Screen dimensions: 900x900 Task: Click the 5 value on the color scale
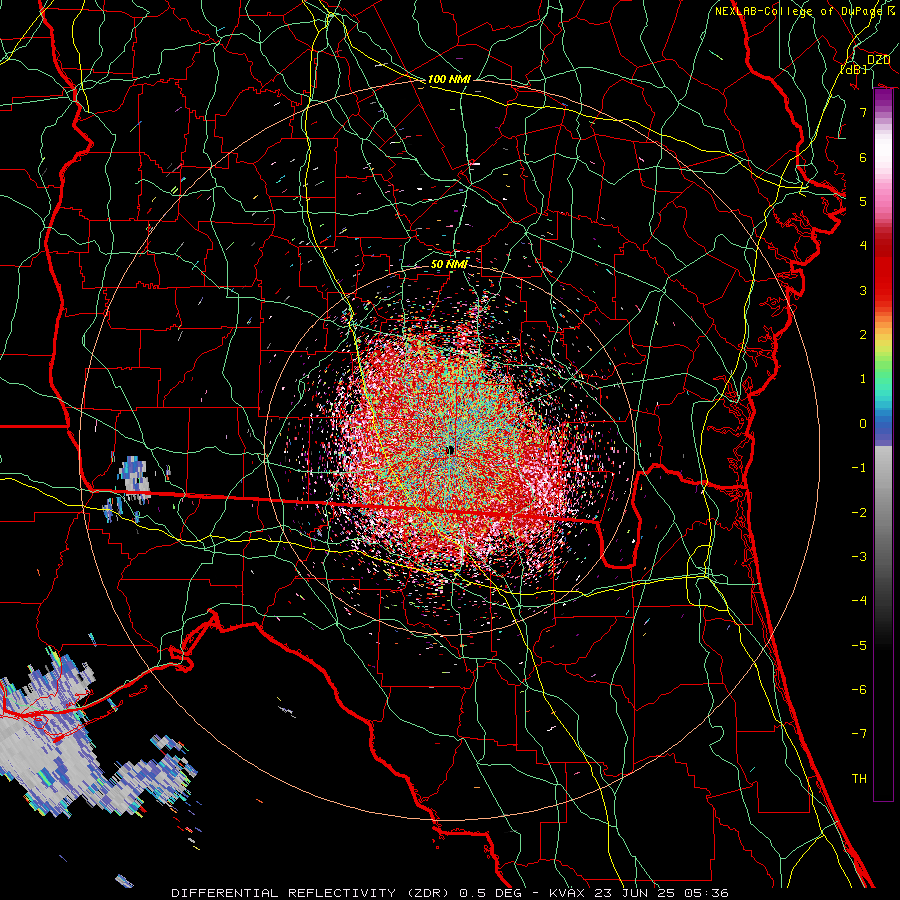click(863, 201)
